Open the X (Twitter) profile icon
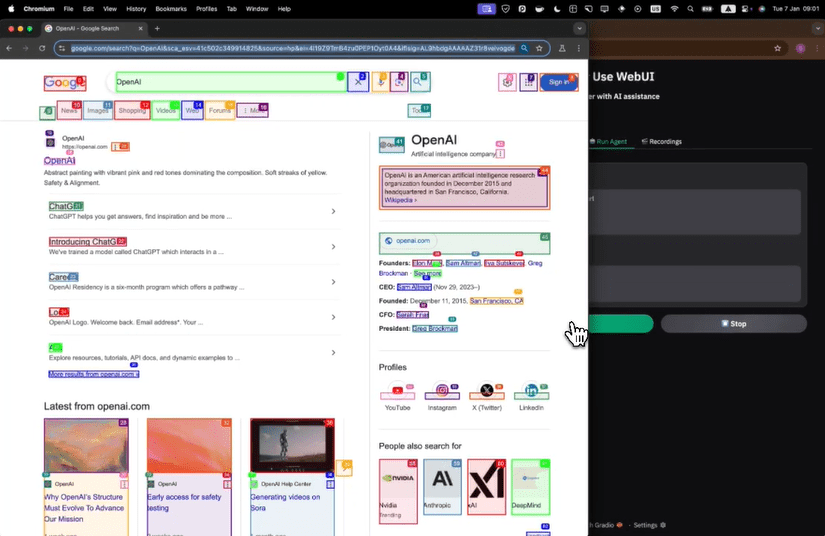This screenshot has height=536, width=825. 487,391
